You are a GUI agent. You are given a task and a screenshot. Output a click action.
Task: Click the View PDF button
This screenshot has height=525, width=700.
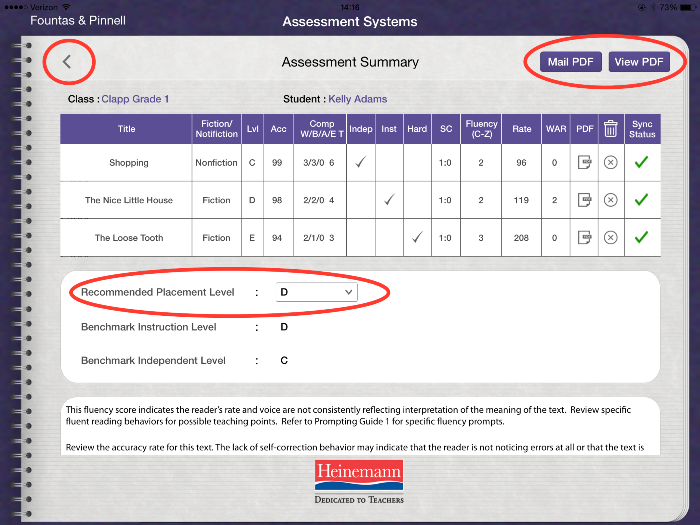(639, 62)
